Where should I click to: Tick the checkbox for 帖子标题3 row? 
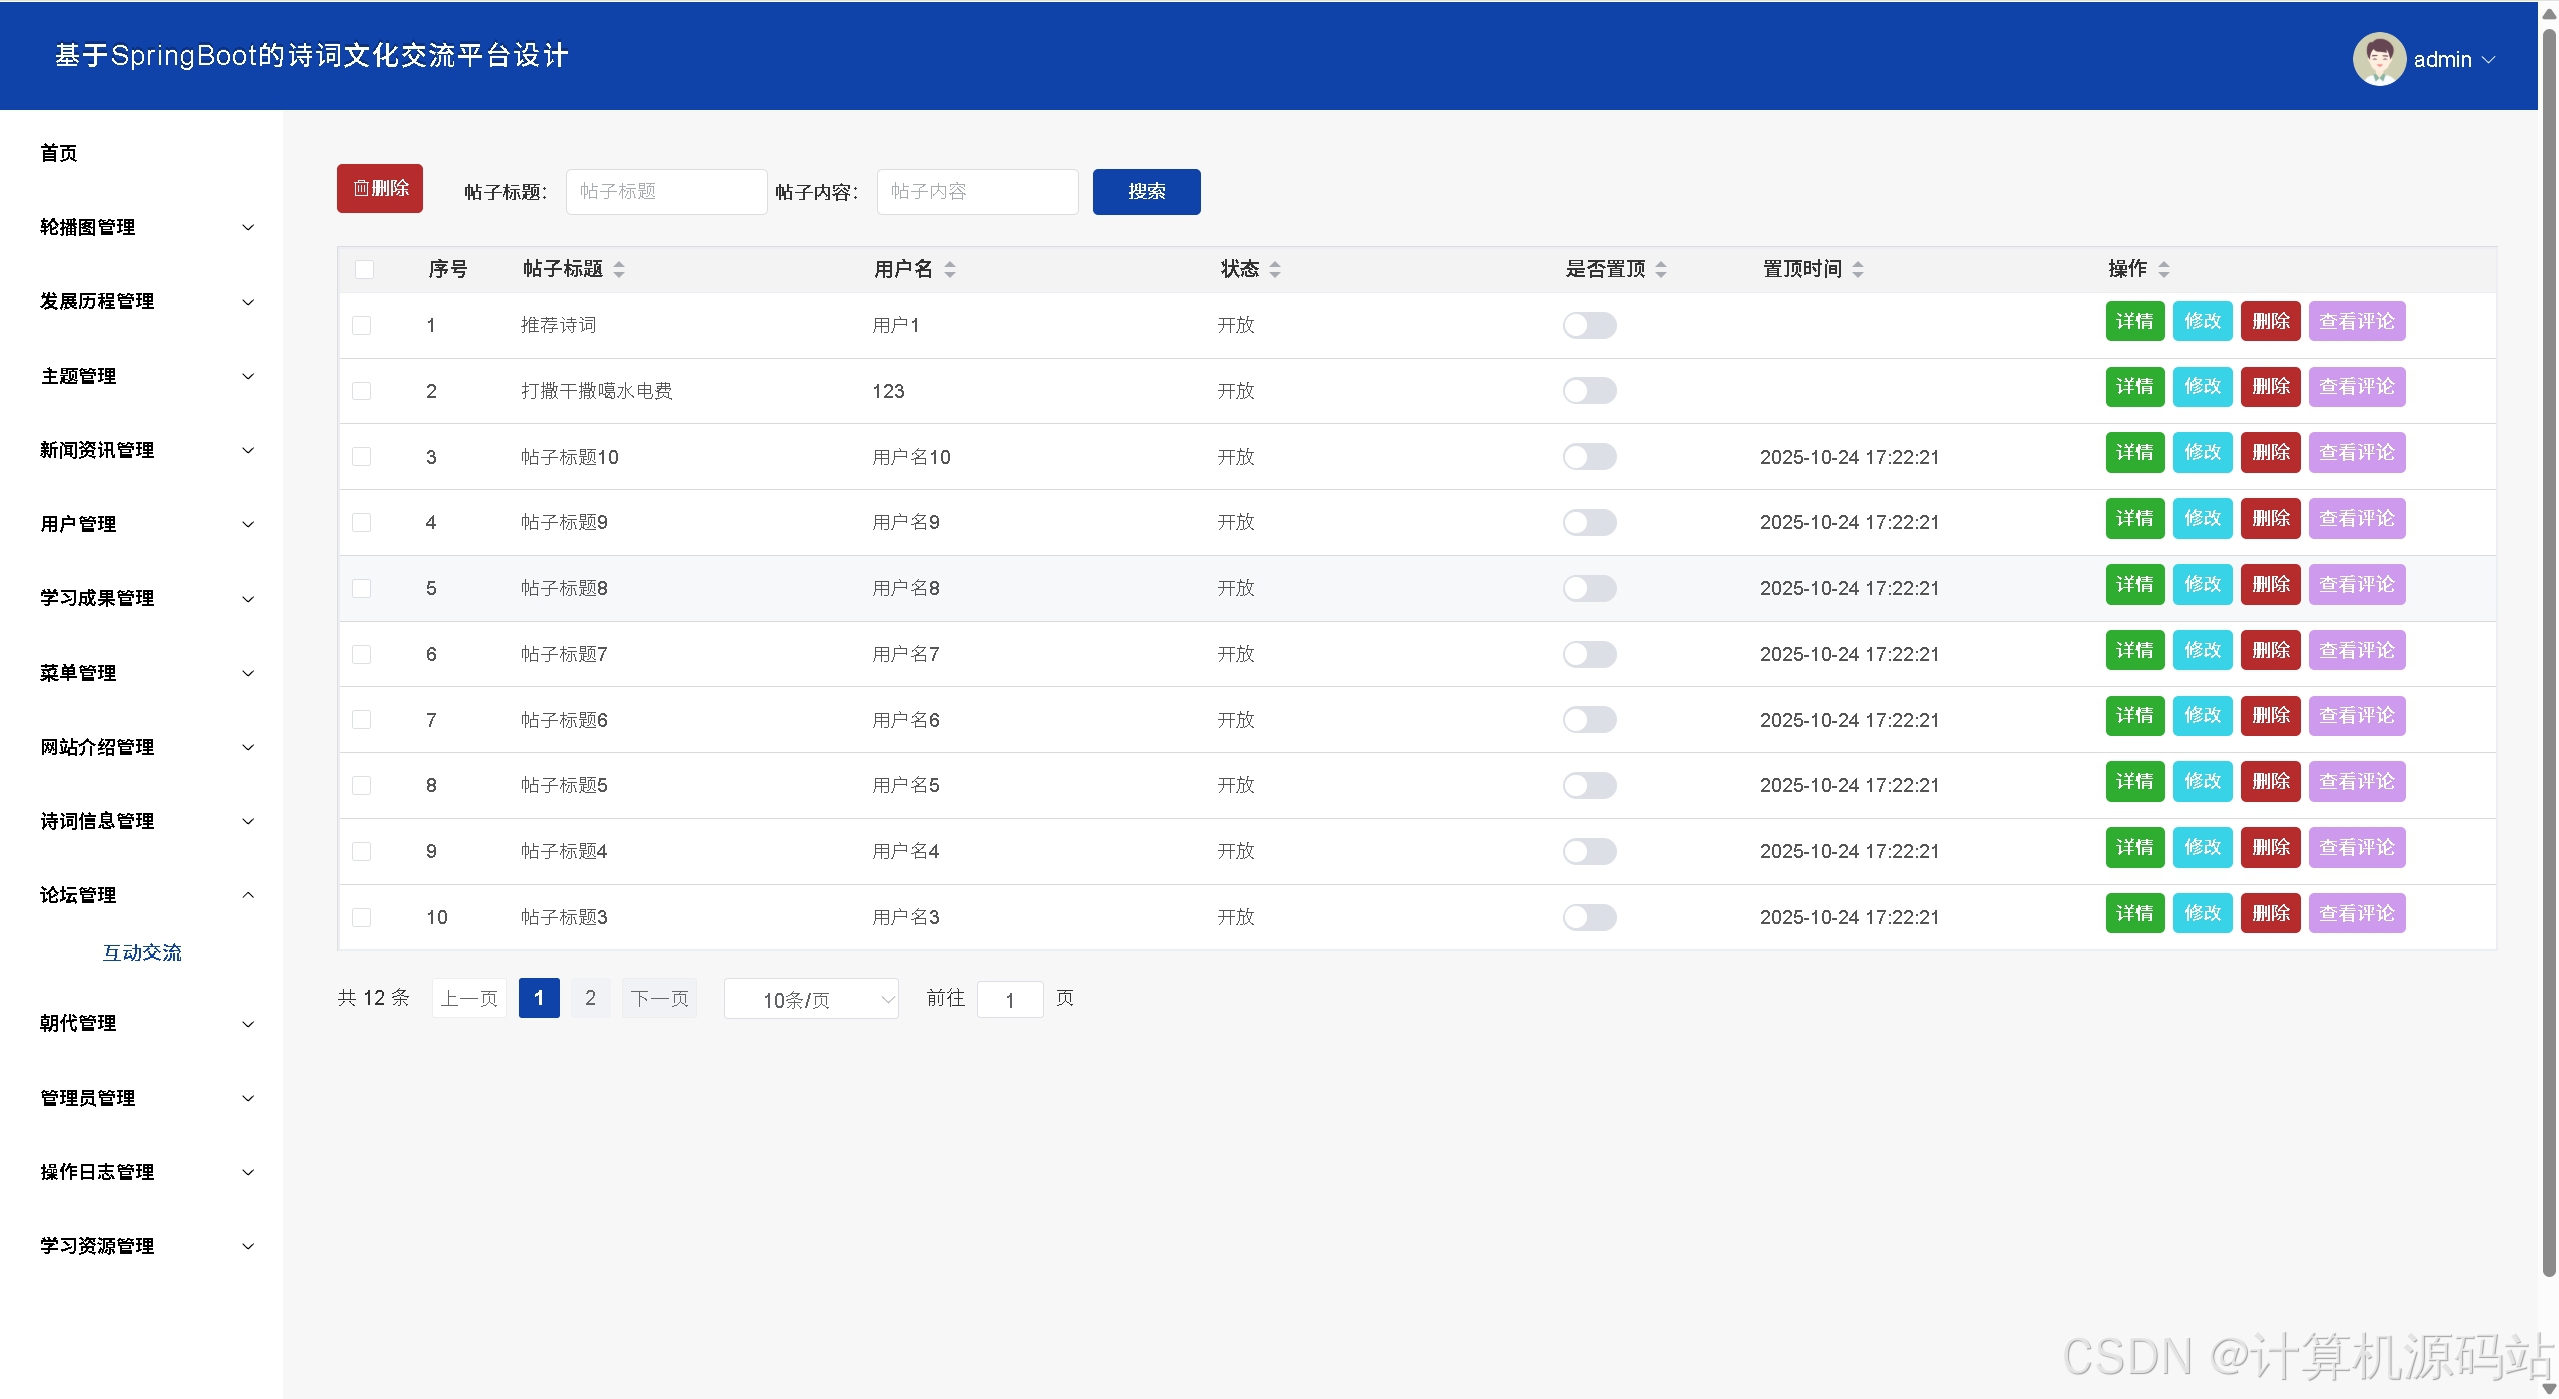coord(362,917)
